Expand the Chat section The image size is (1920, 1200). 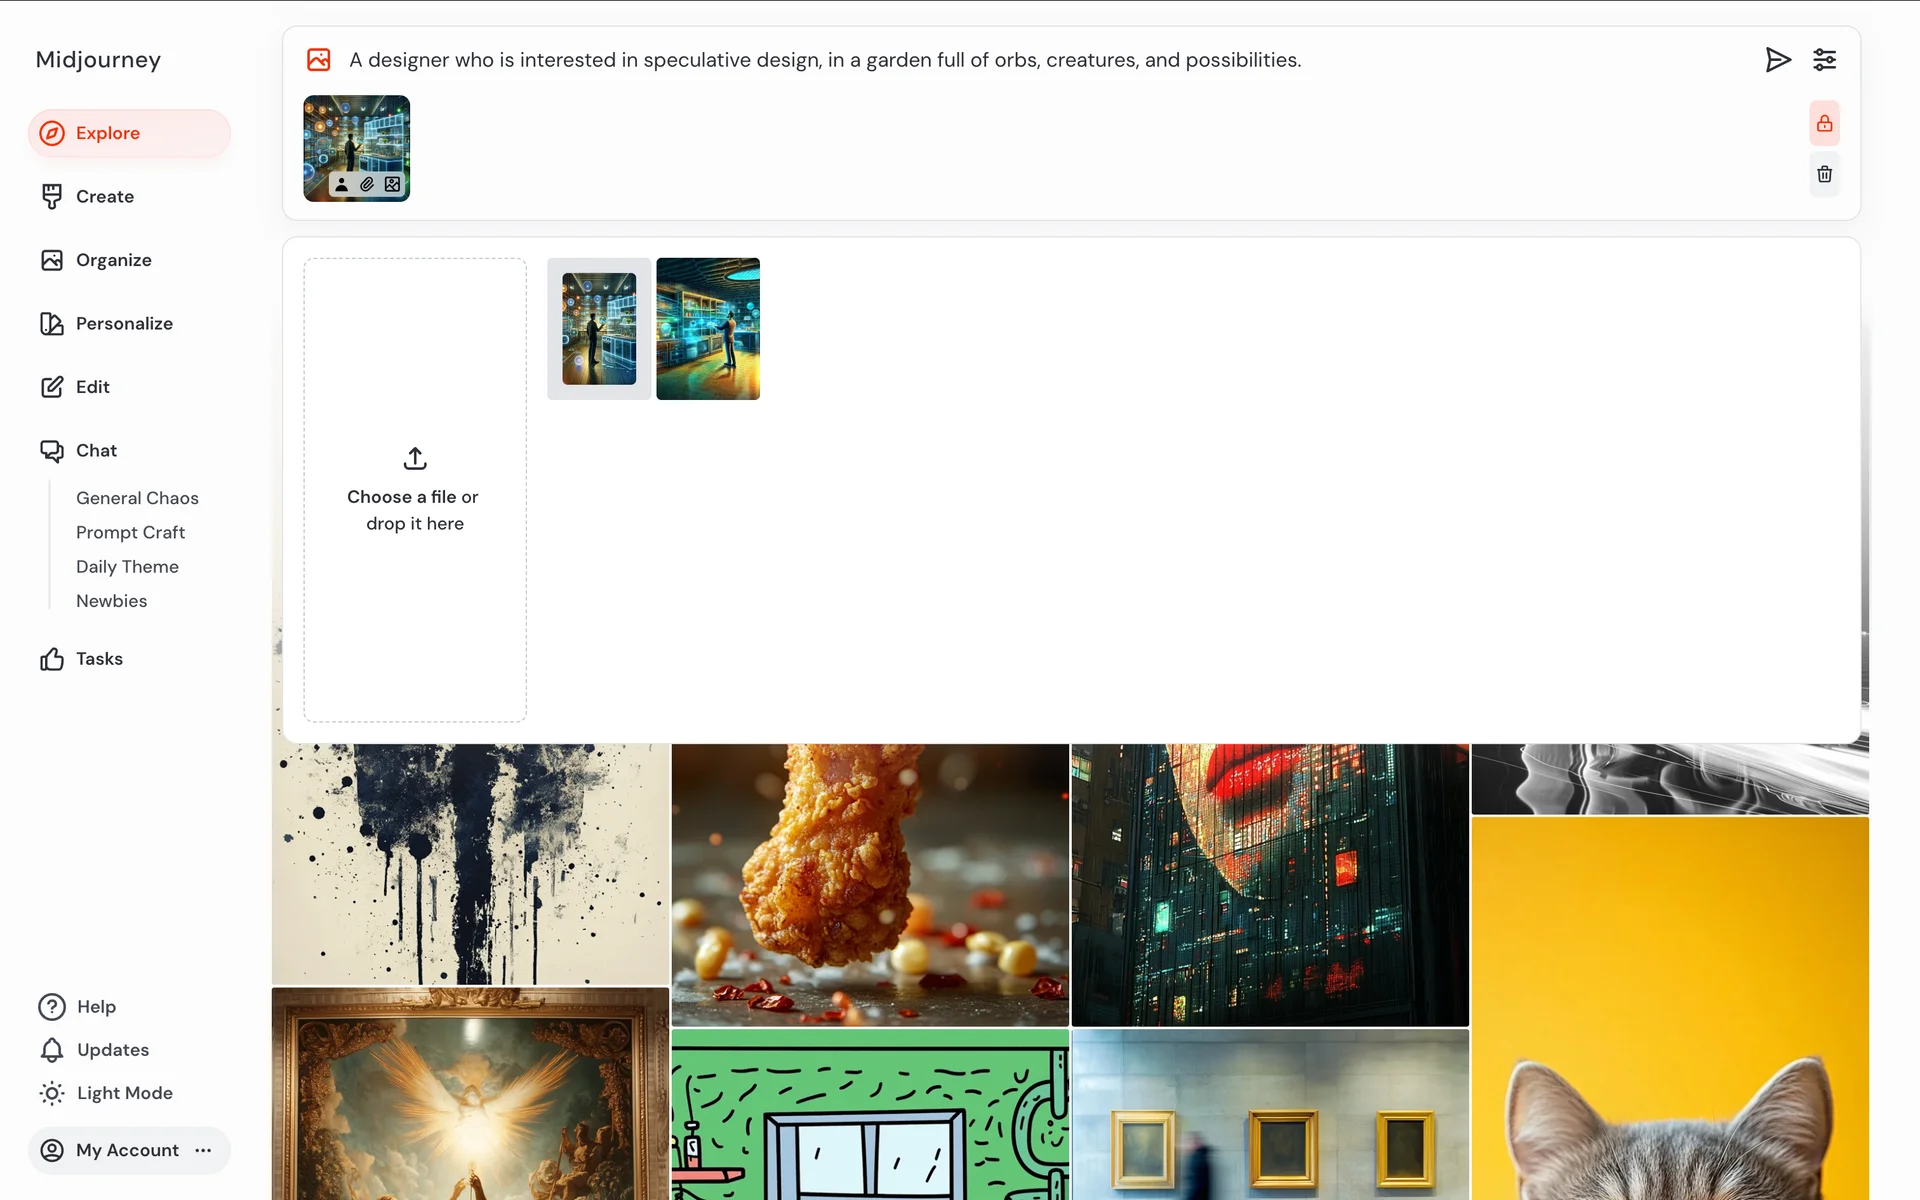(x=96, y=451)
